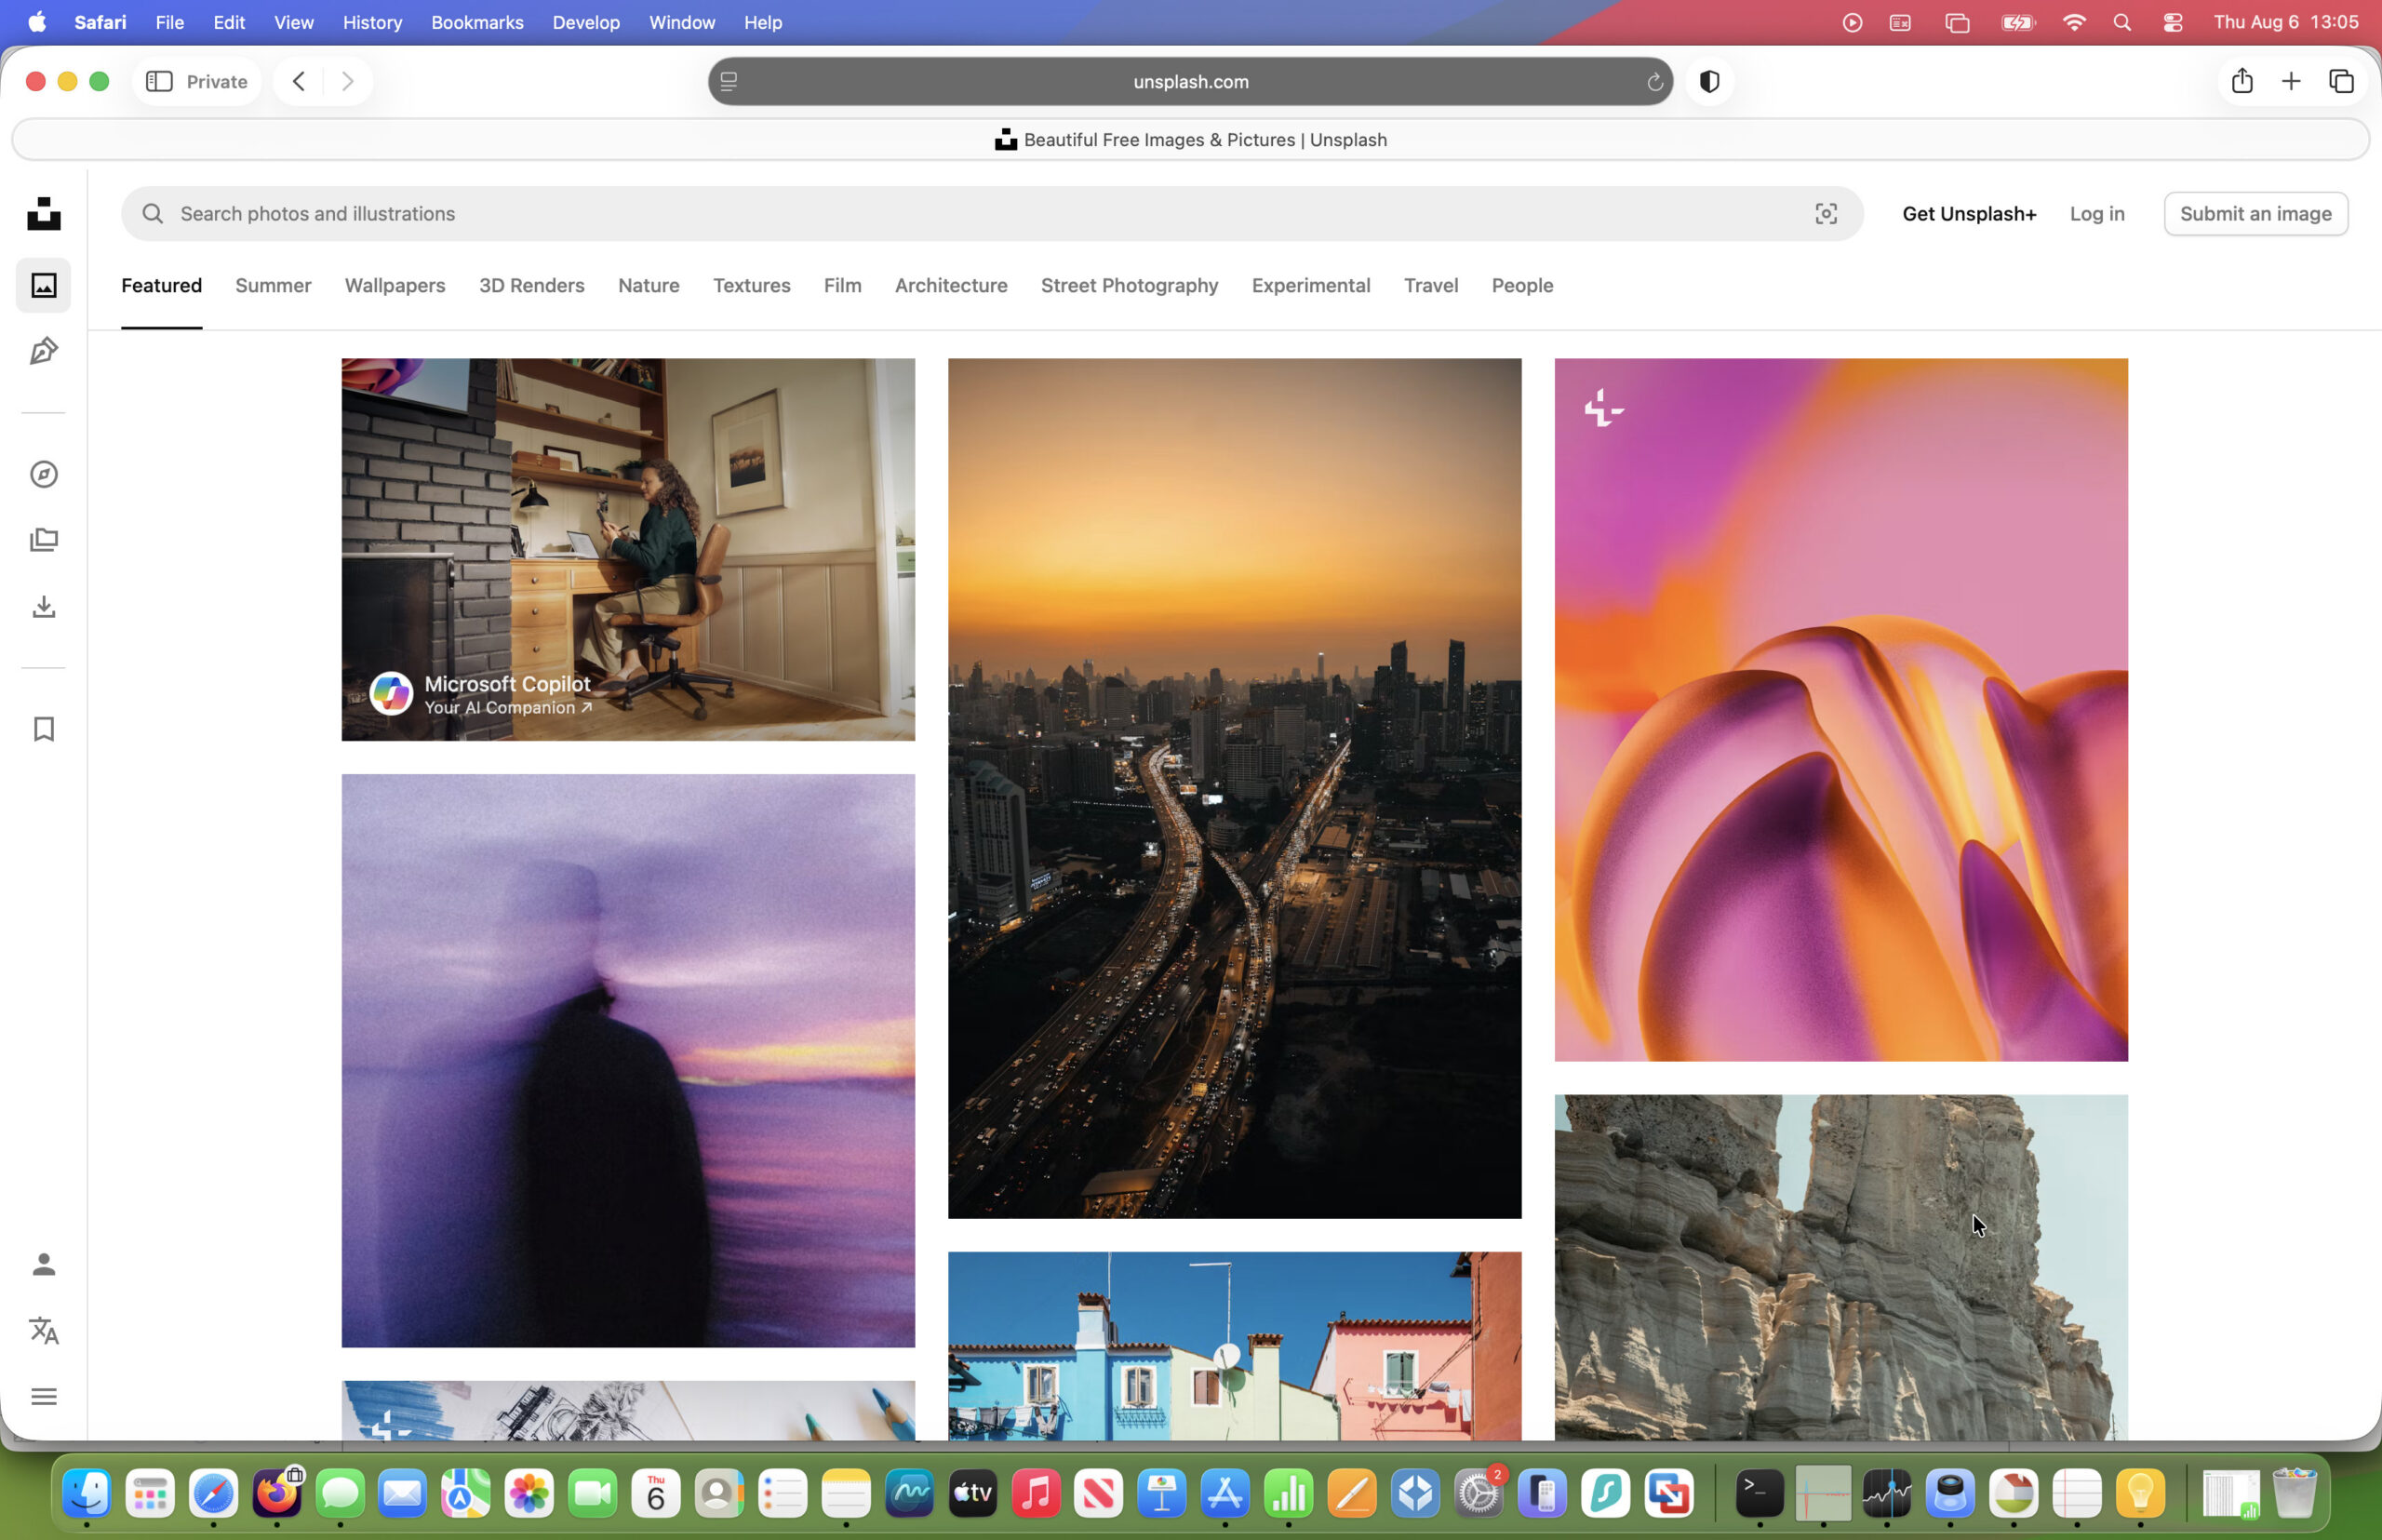Open the hamburger menu icon in the sidebar
This screenshot has height=1540, width=2382.
click(x=43, y=1396)
